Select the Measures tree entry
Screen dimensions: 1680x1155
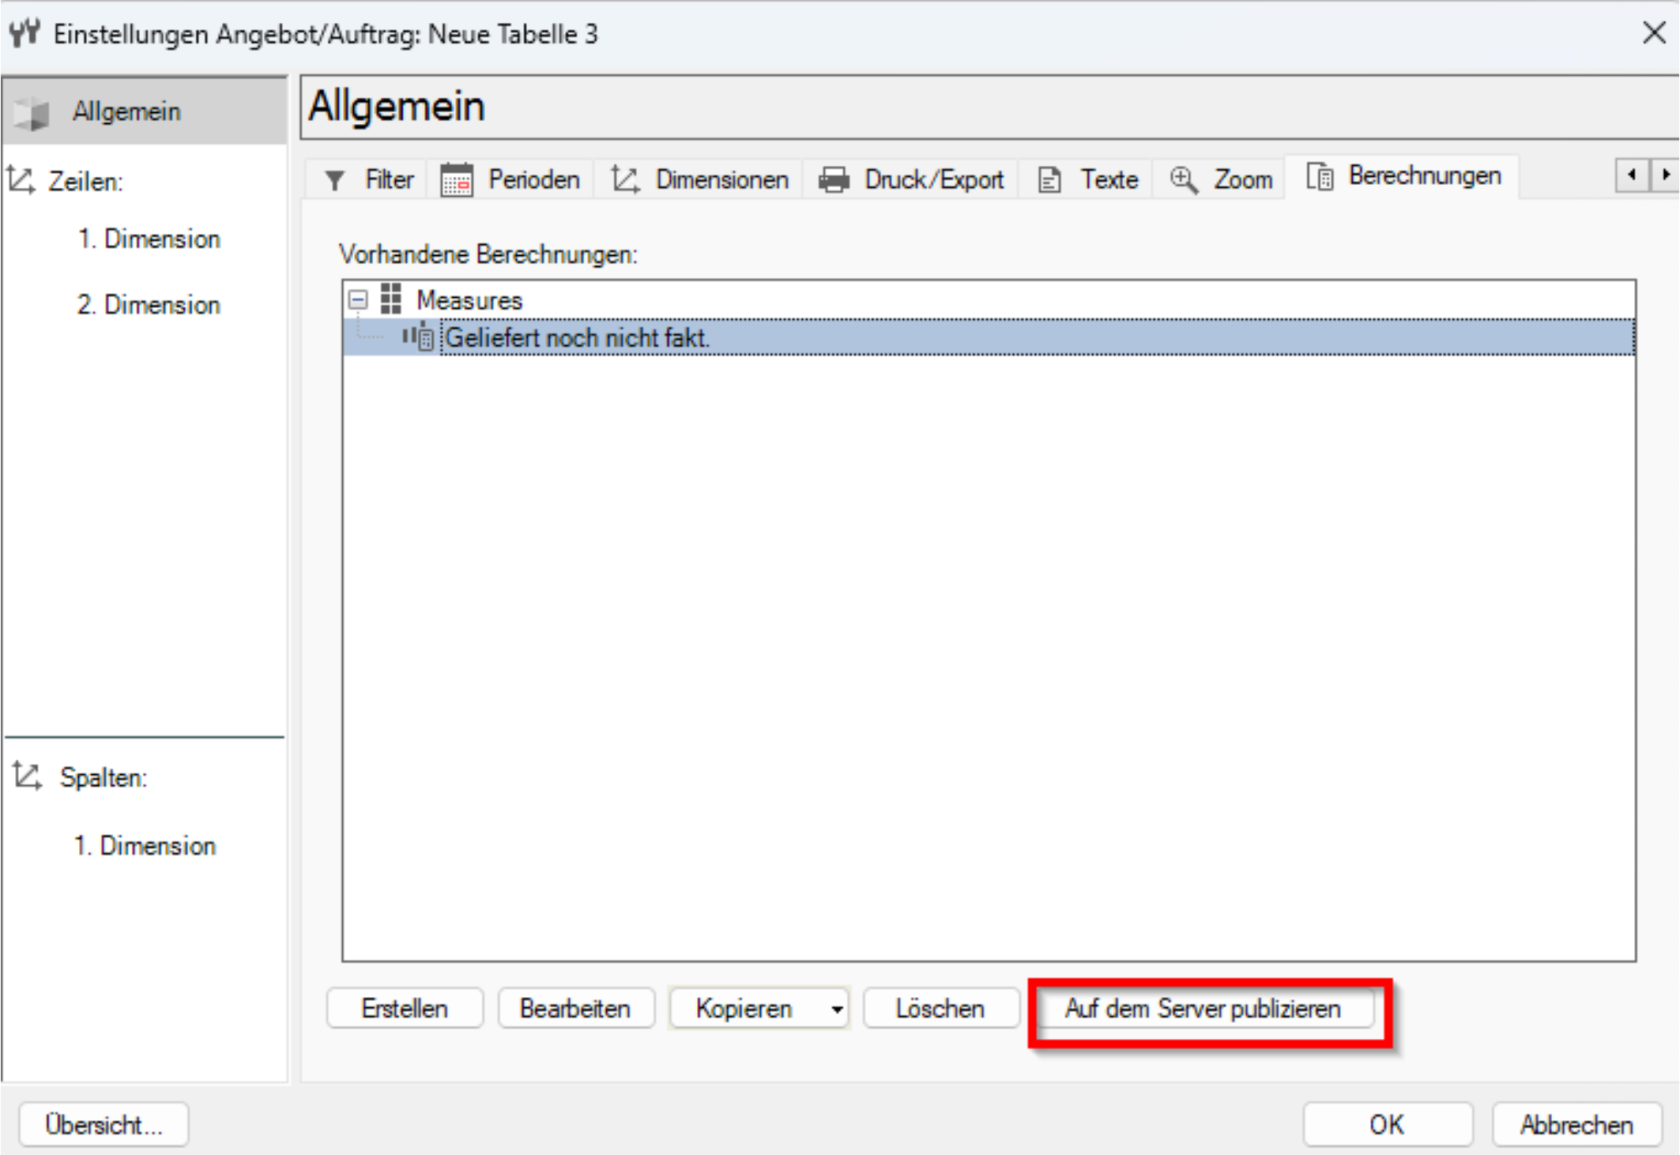click(x=469, y=300)
